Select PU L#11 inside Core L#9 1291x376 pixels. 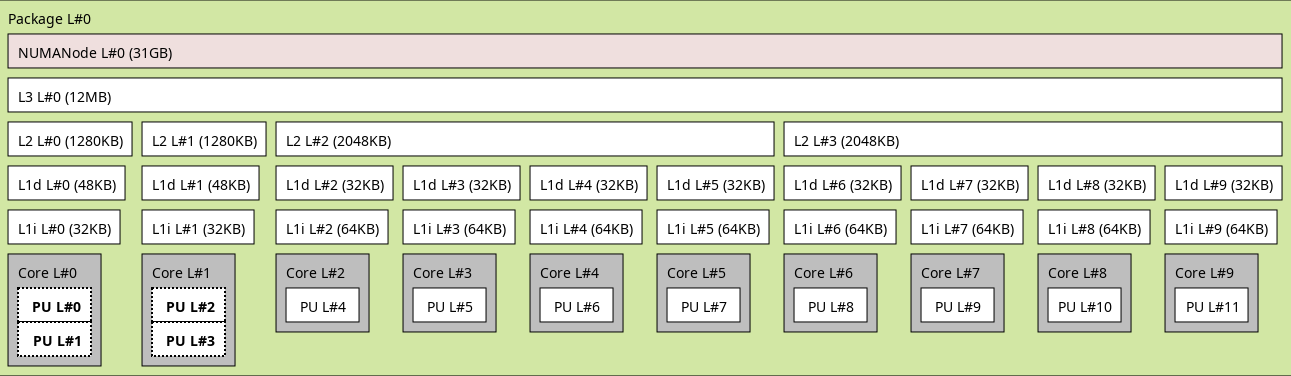(x=1211, y=306)
